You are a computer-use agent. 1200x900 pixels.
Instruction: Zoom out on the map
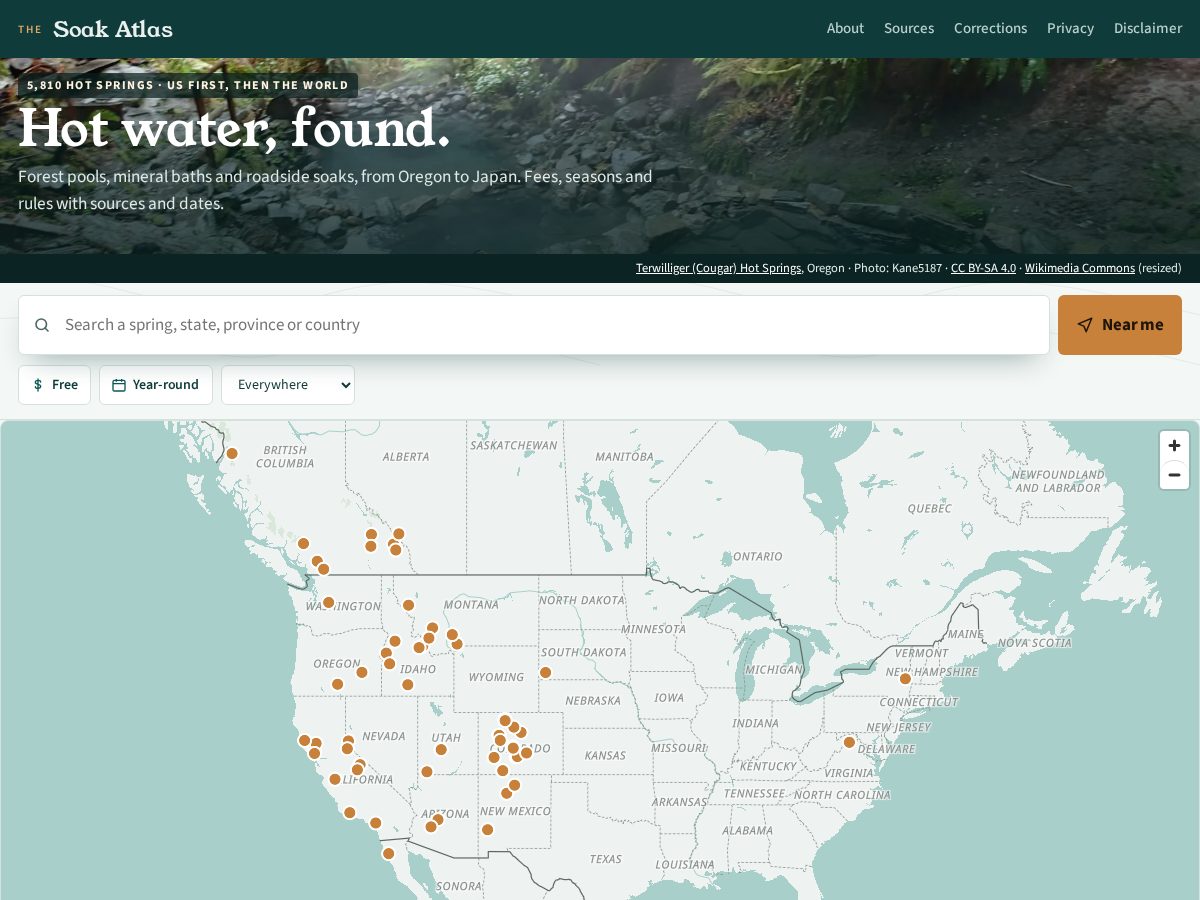pyautogui.click(x=1174, y=475)
